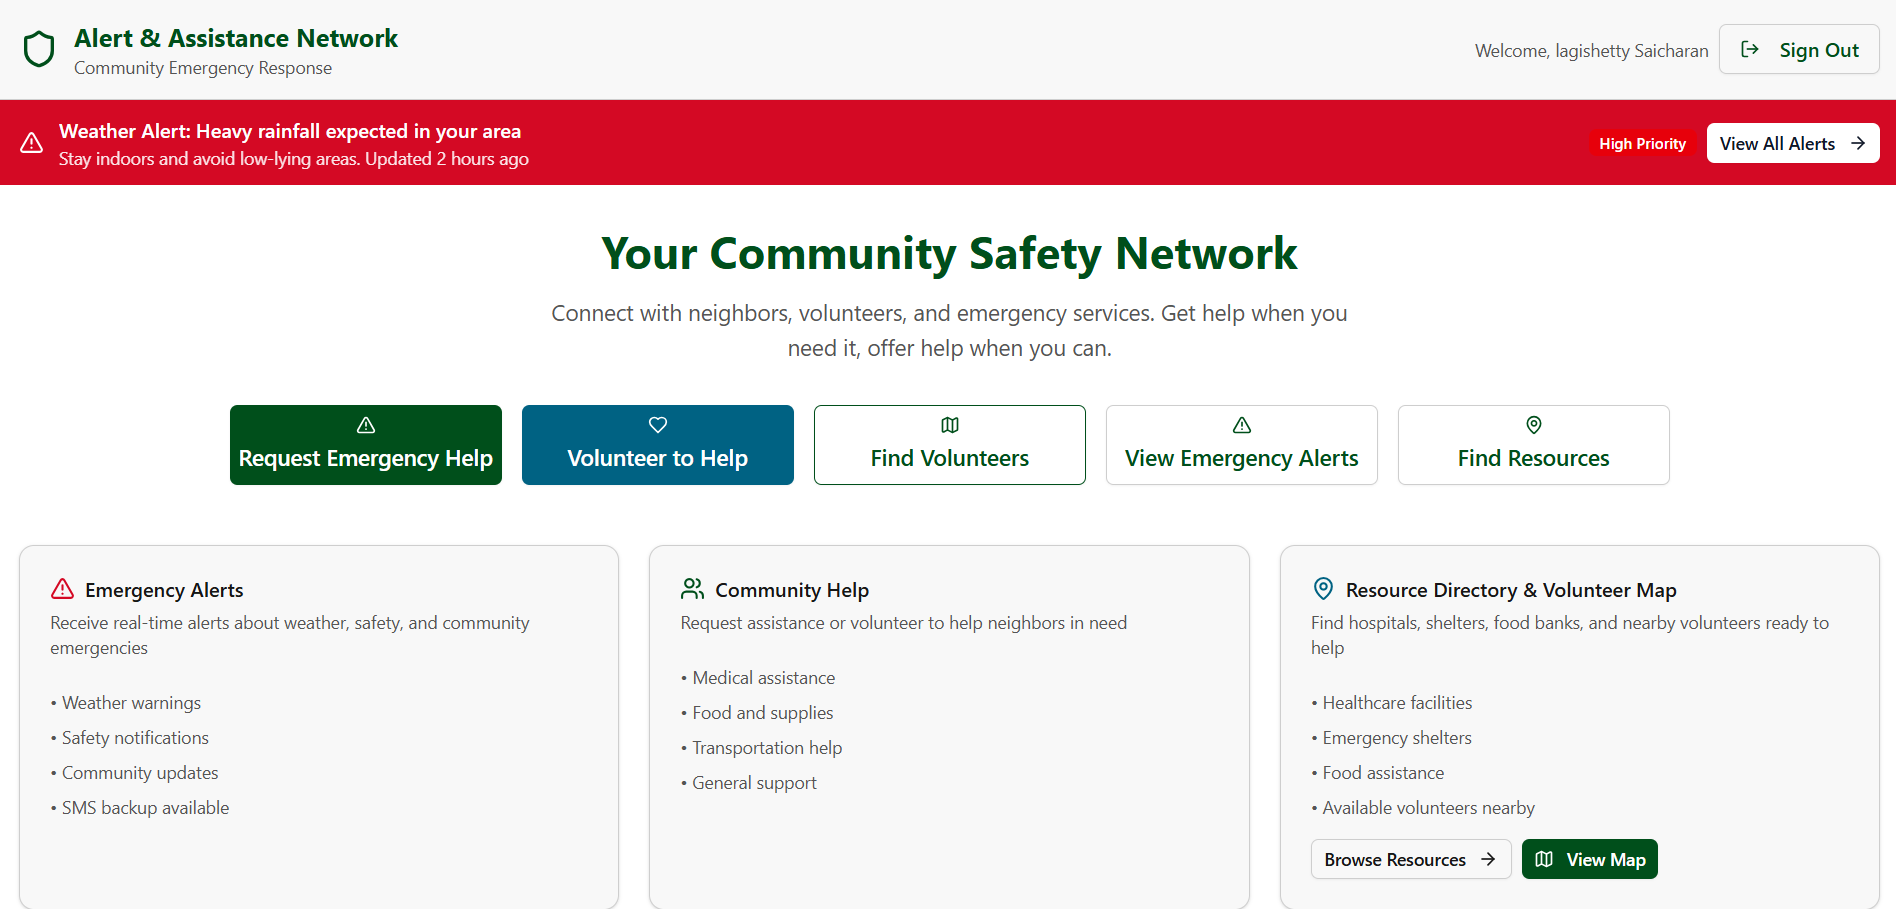Image resolution: width=1896 pixels, height=909 pixels.
Task: Request Emergency Help
Action: (x=366, y=445)
